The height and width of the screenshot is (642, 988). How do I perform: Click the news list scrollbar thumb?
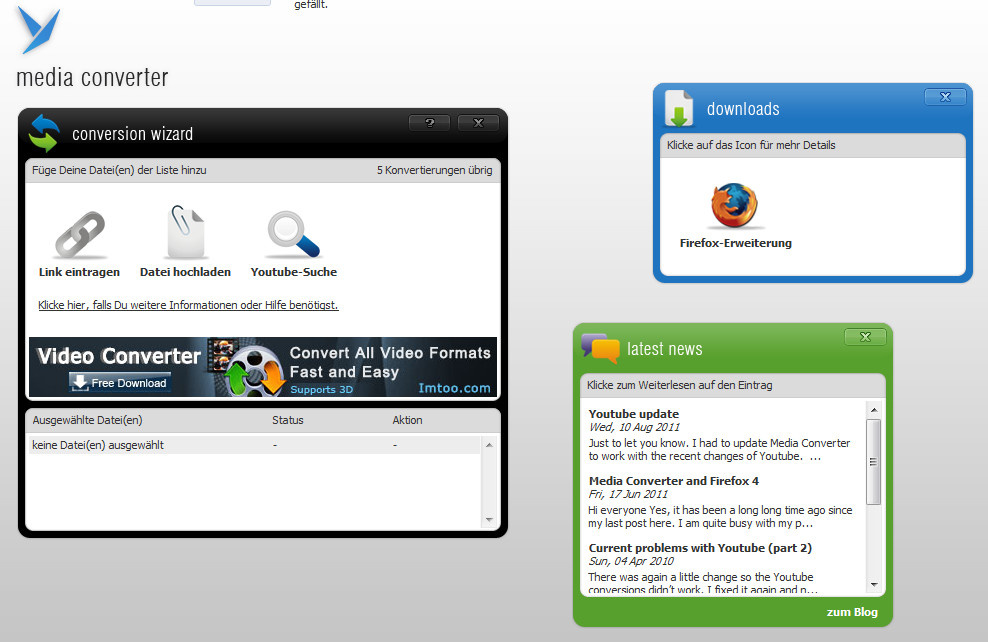click(x=873, y=462)
